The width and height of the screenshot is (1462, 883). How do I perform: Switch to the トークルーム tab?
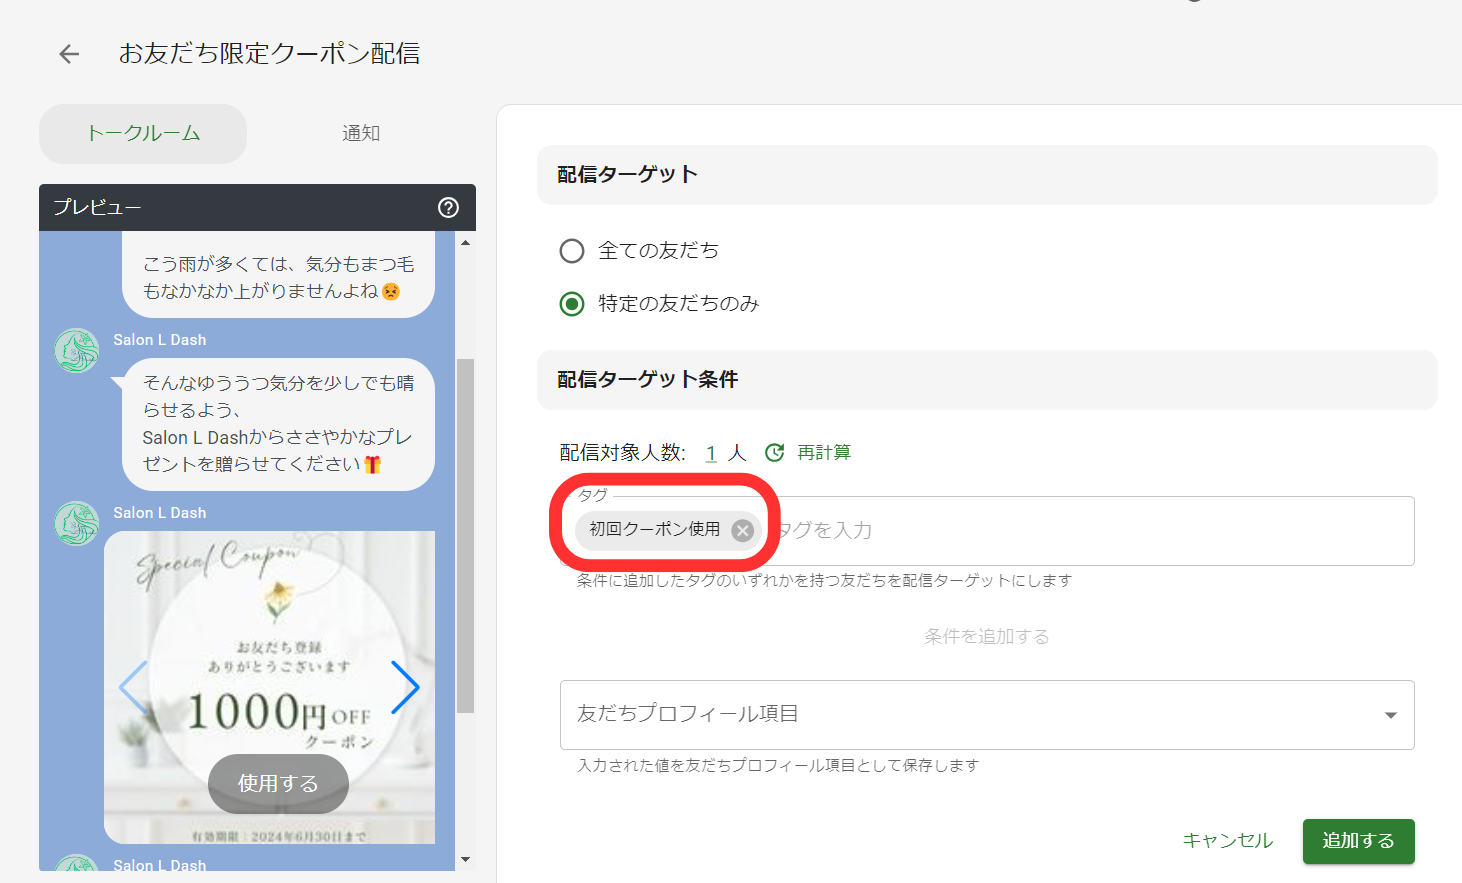[x=142, y=133]
